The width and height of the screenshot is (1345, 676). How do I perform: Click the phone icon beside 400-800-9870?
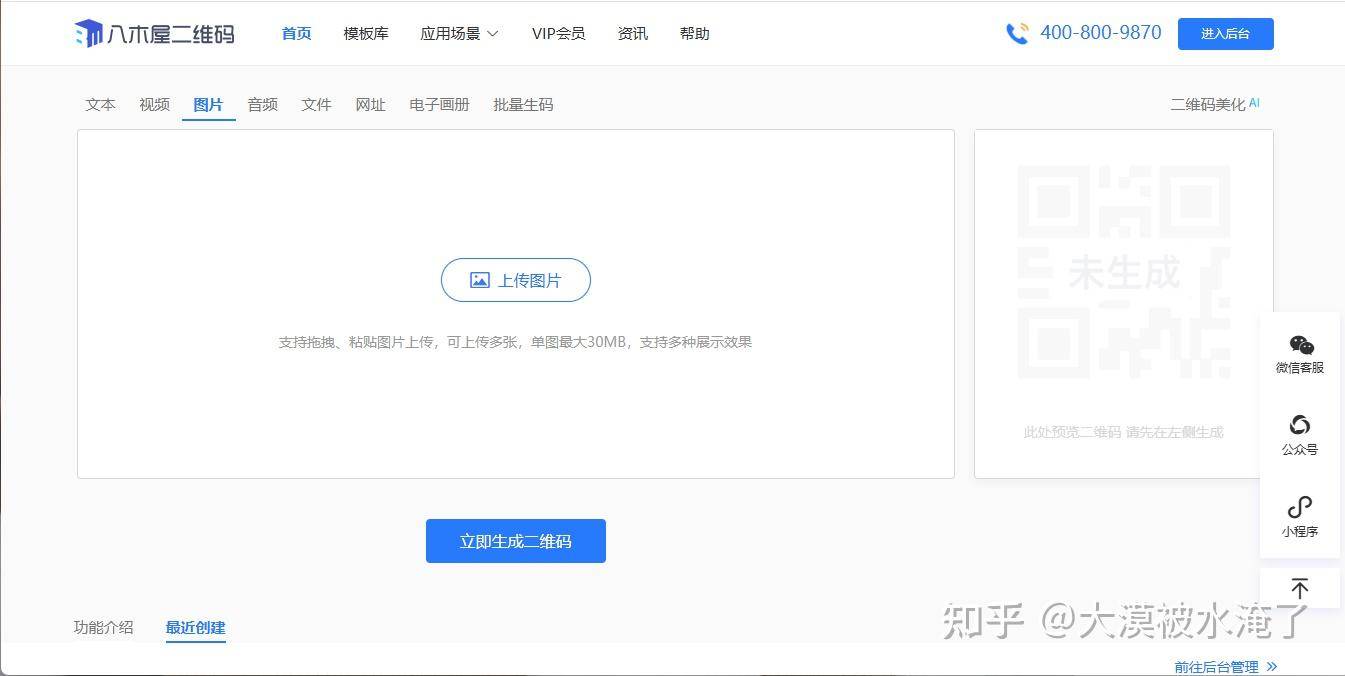point(1017,33)
